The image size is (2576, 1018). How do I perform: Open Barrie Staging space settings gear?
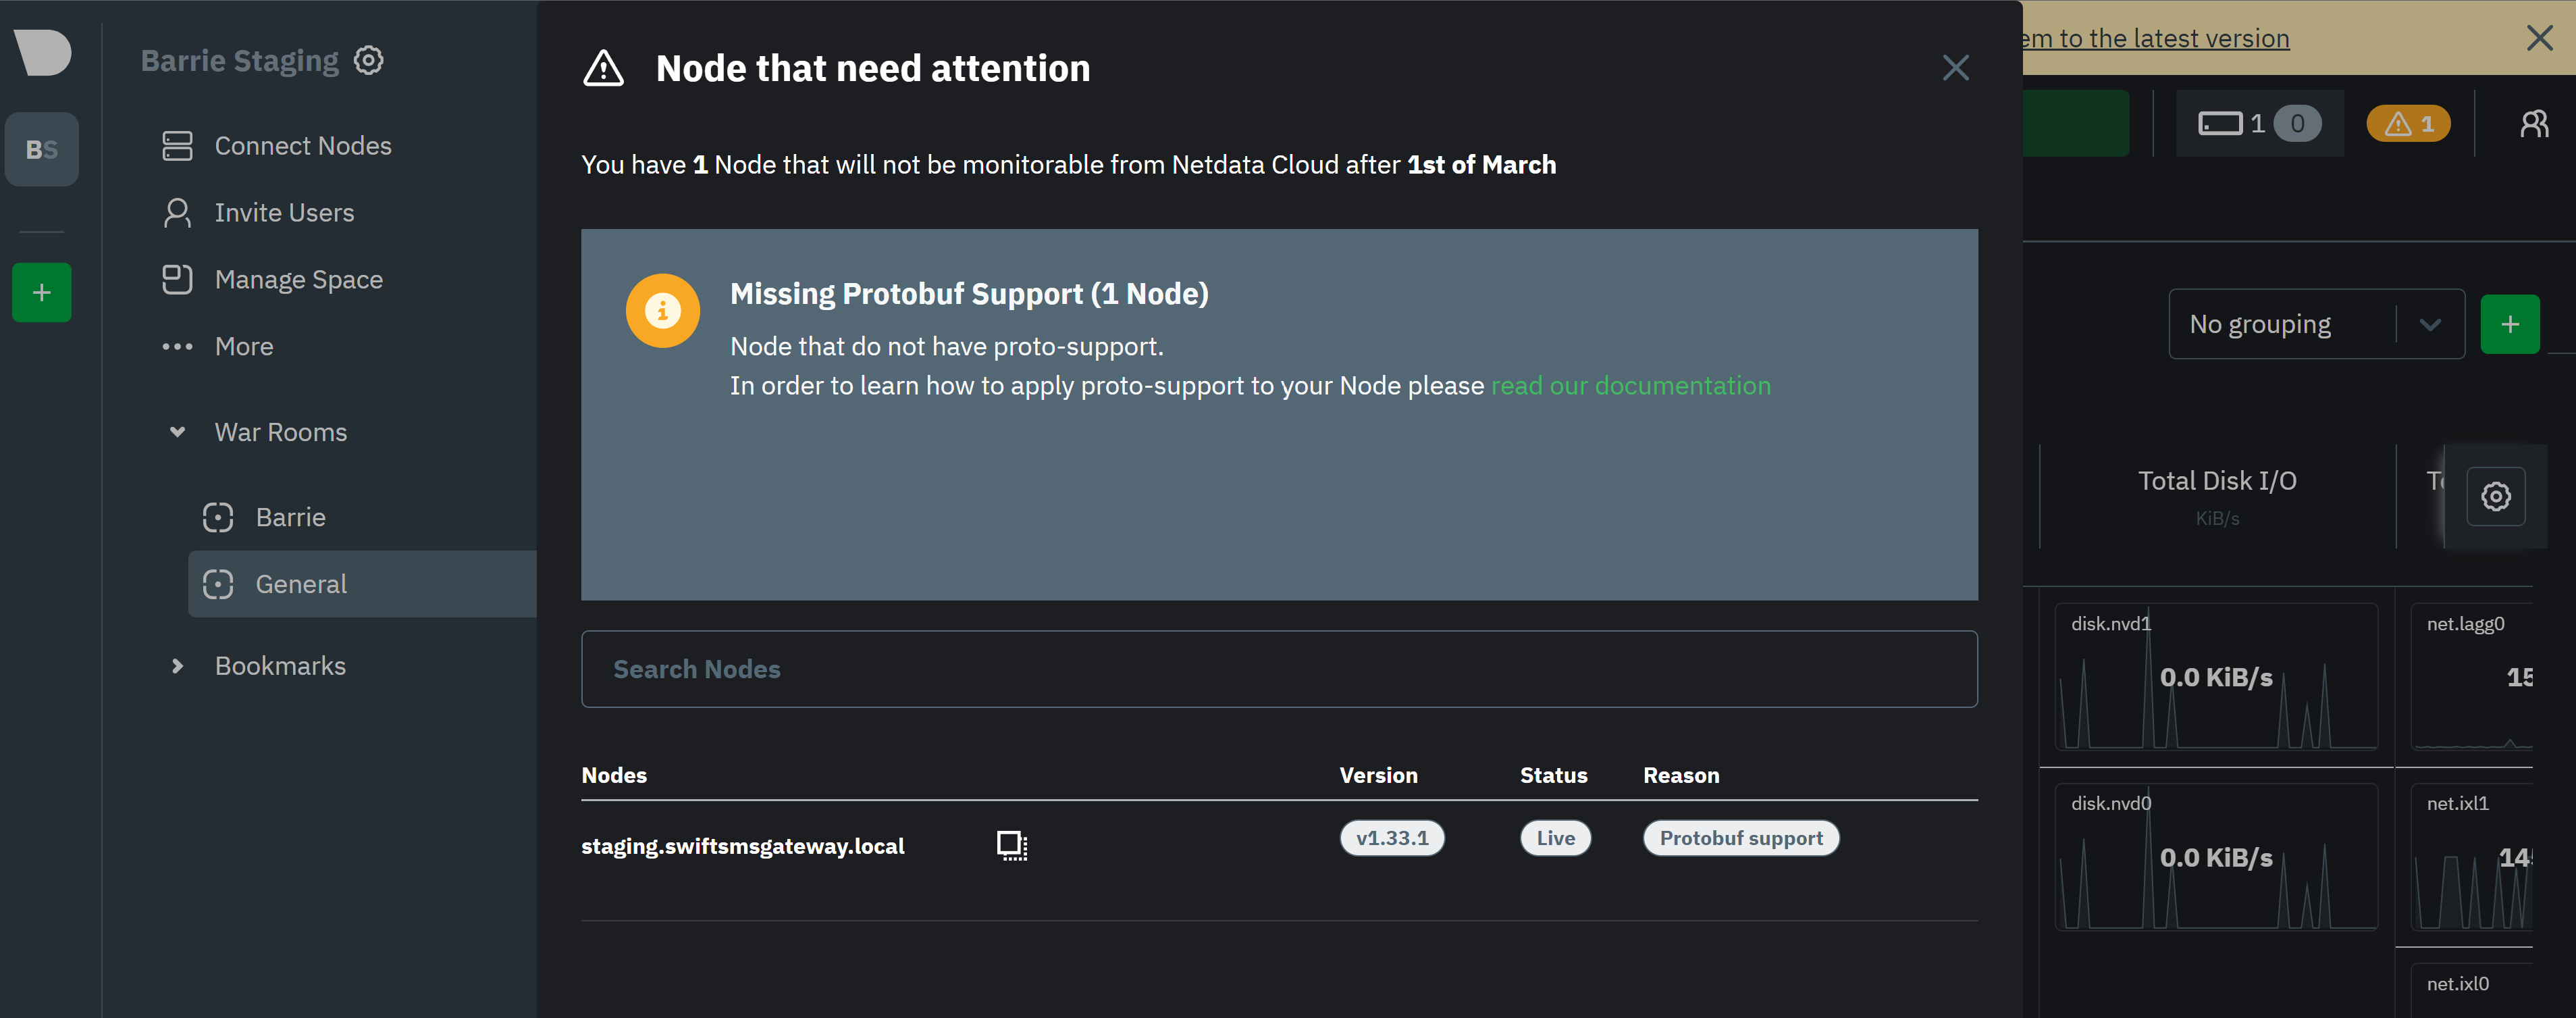pos(368,60)
